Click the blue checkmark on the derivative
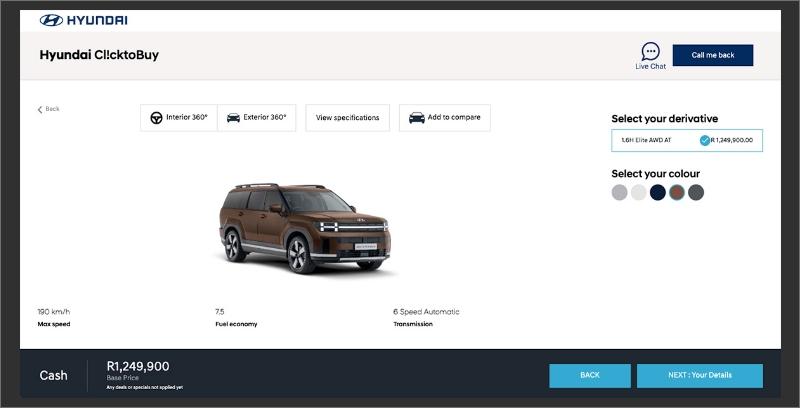The height and width of the screenshot is (408, 800). click(705, 140)
